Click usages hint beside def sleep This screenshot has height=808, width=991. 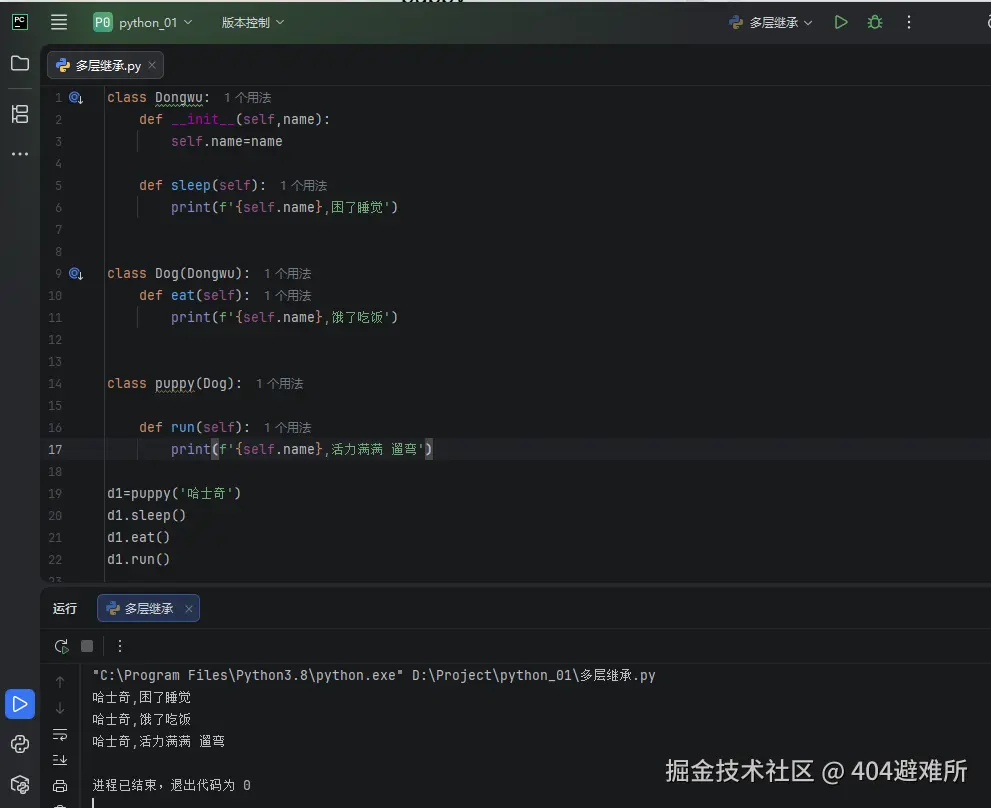click(303, 185)
